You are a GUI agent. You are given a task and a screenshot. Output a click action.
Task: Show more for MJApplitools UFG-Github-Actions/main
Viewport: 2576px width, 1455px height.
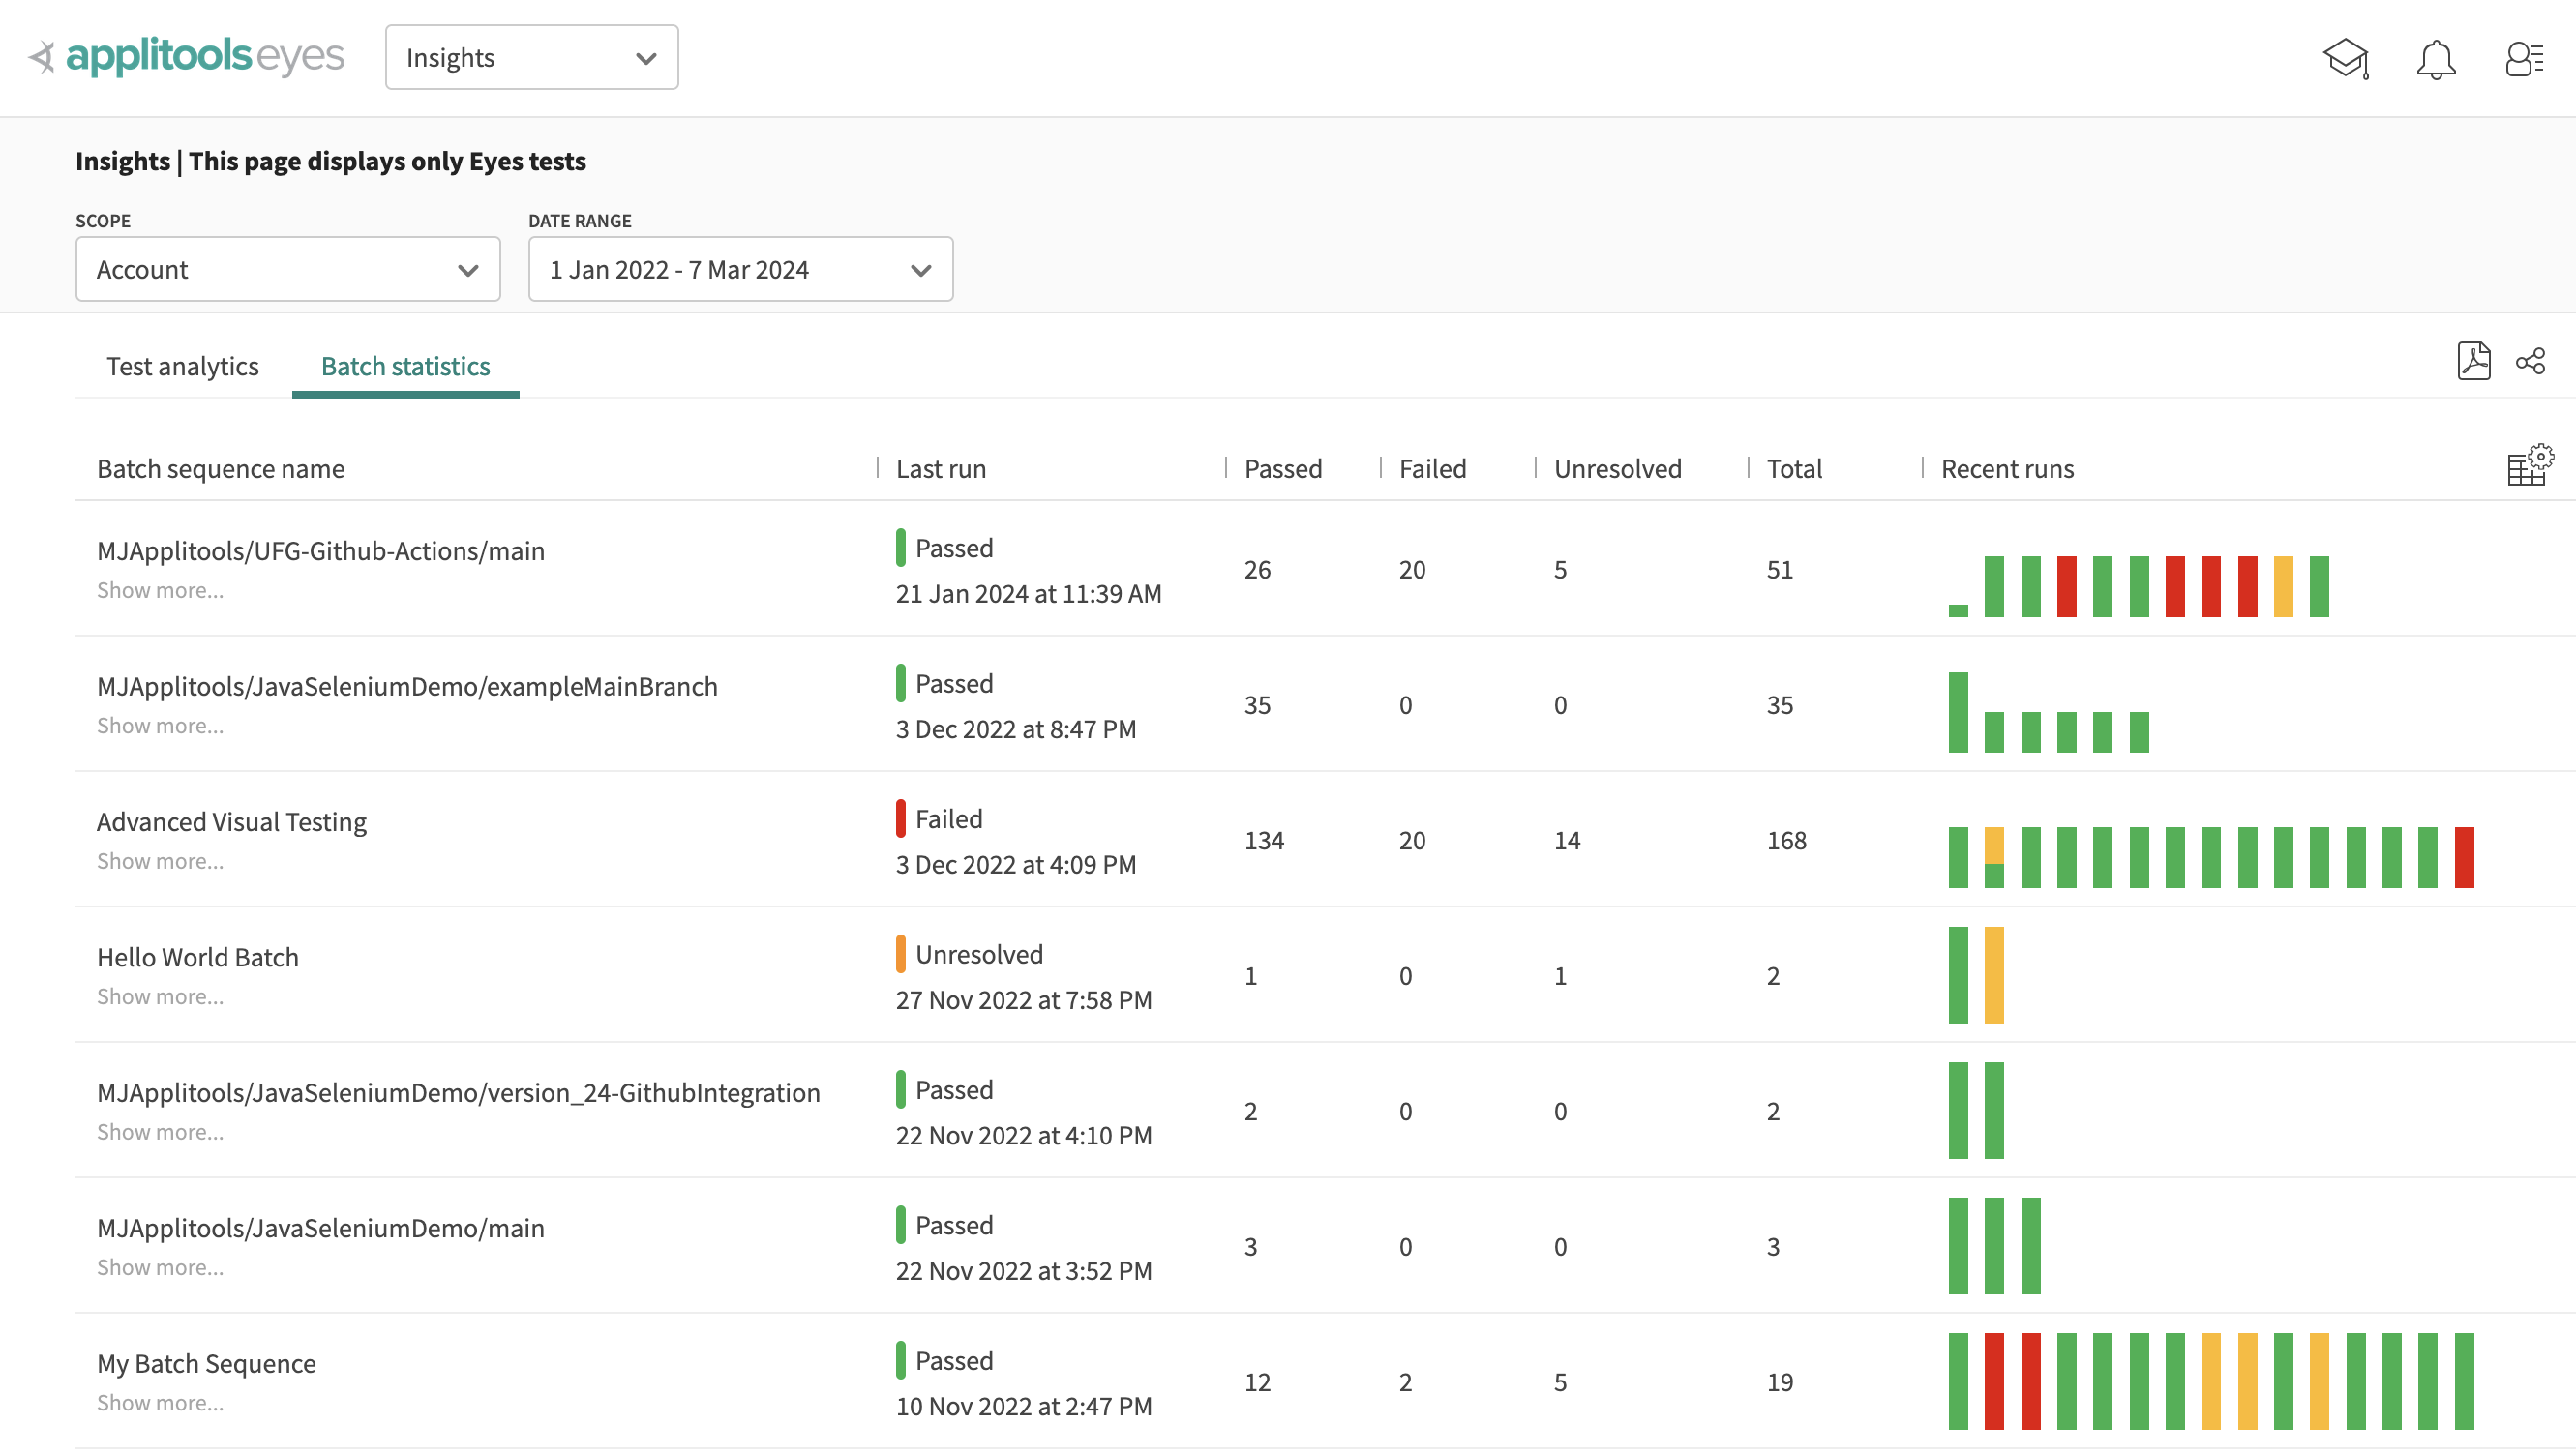(158, 589)
